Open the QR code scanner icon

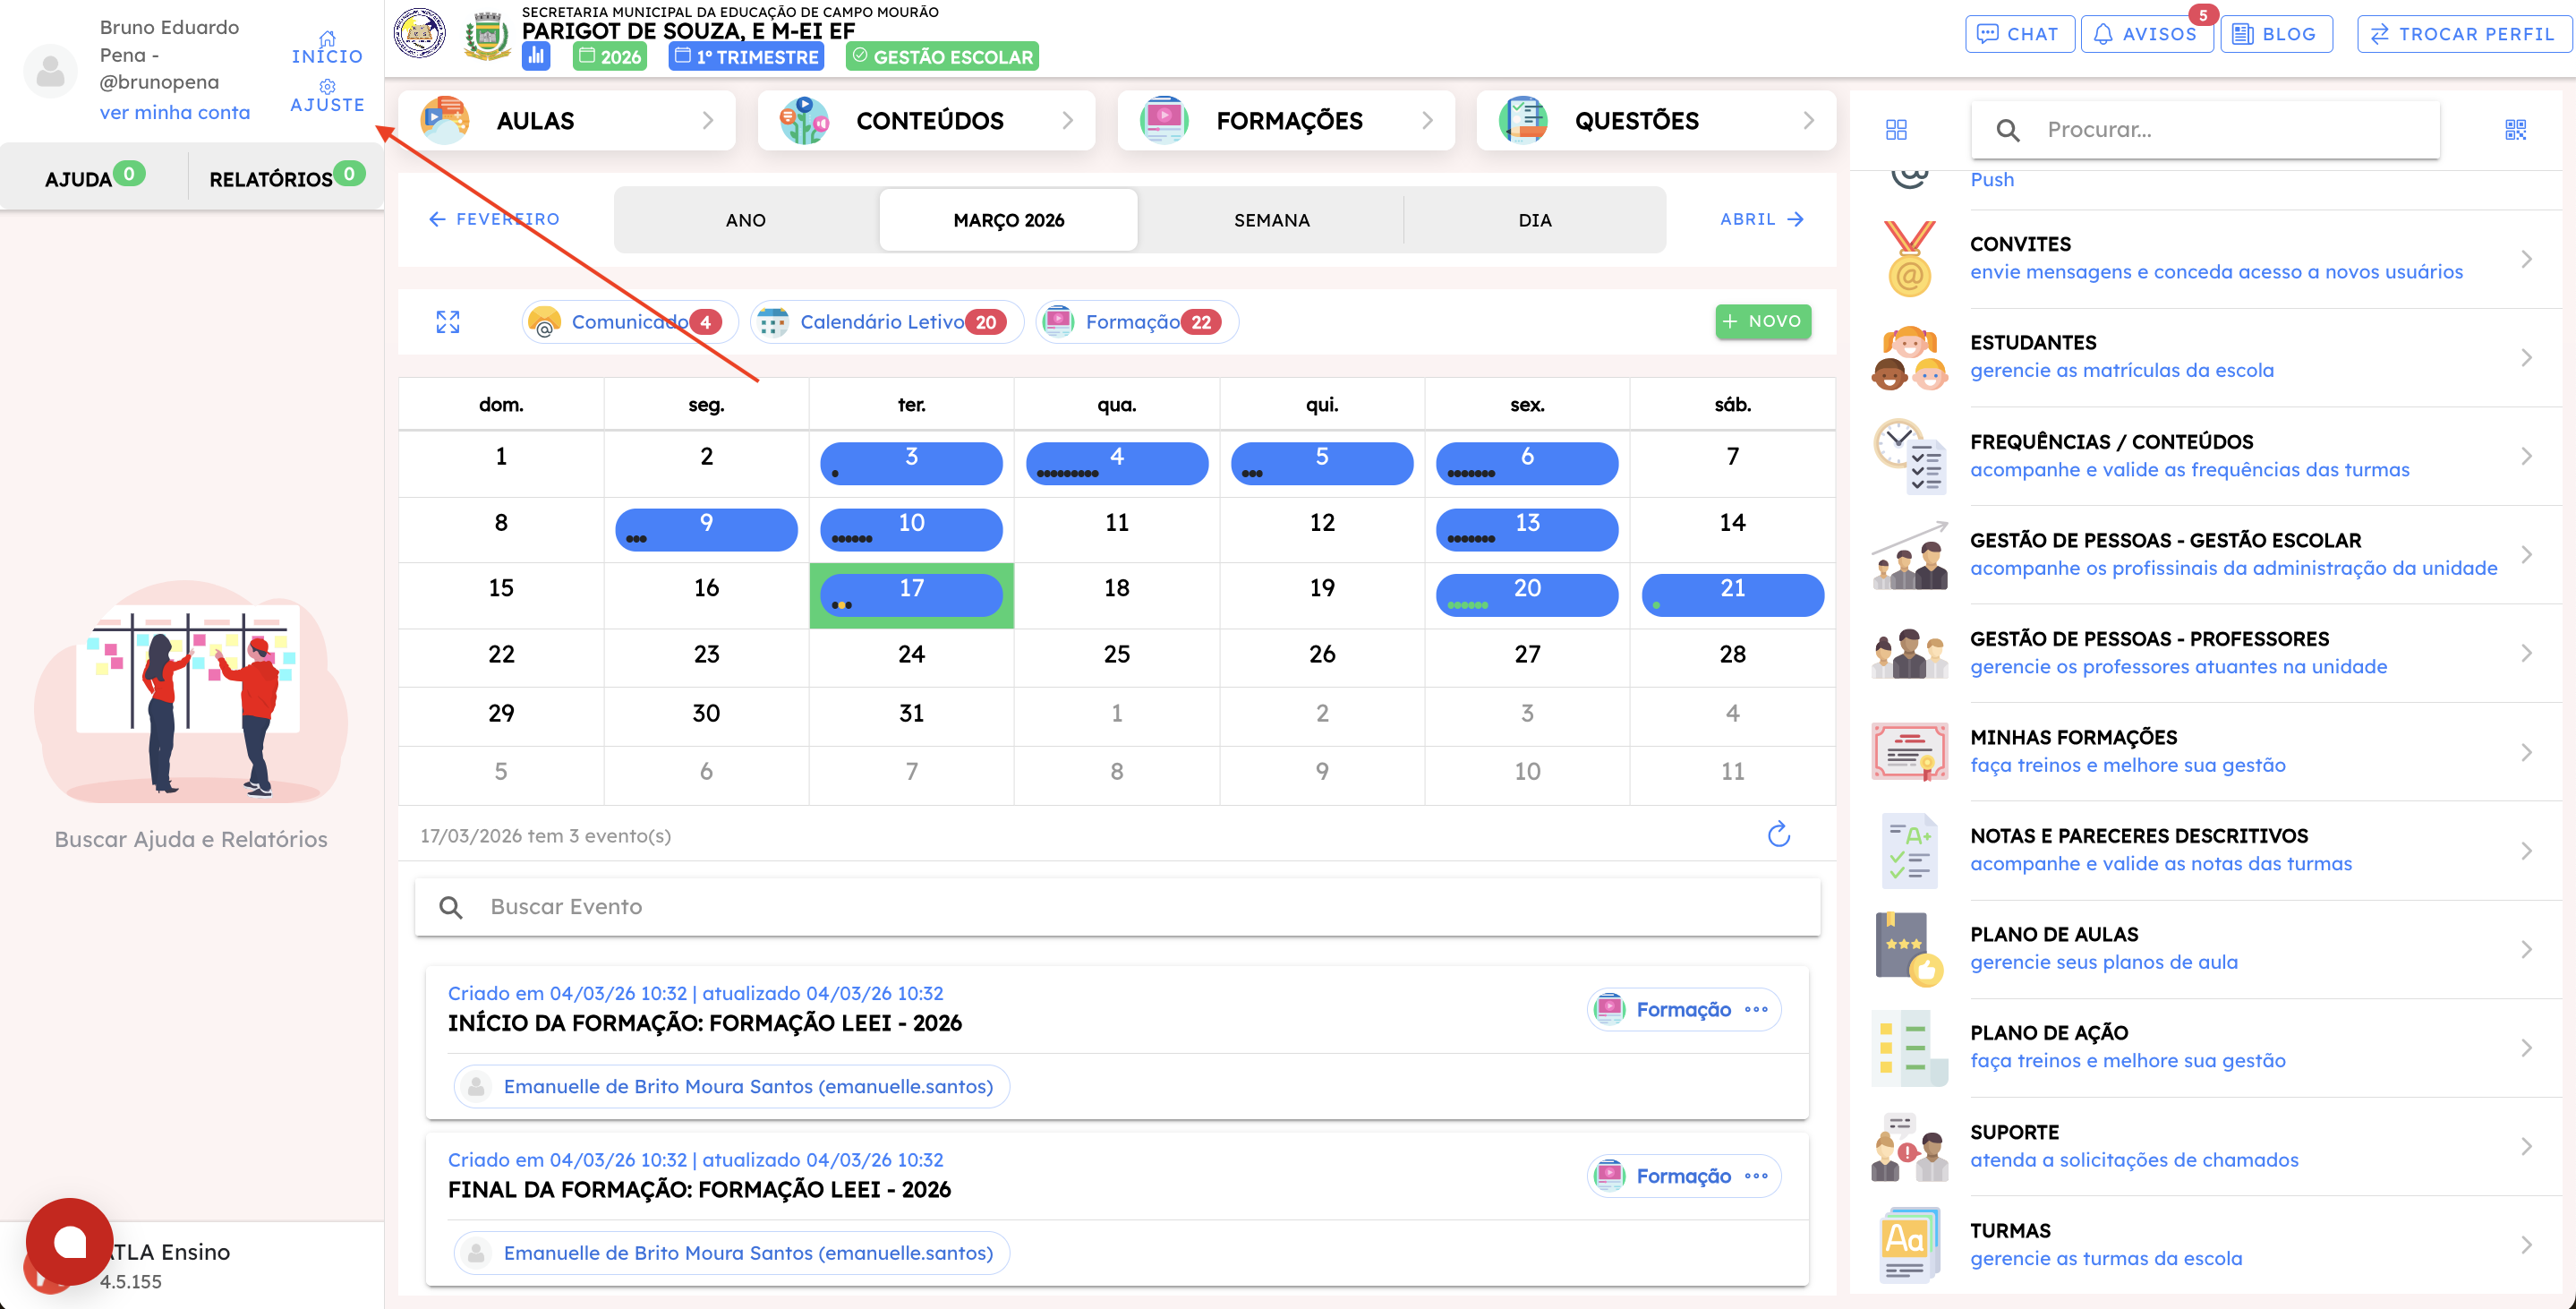coord(2515,130)
